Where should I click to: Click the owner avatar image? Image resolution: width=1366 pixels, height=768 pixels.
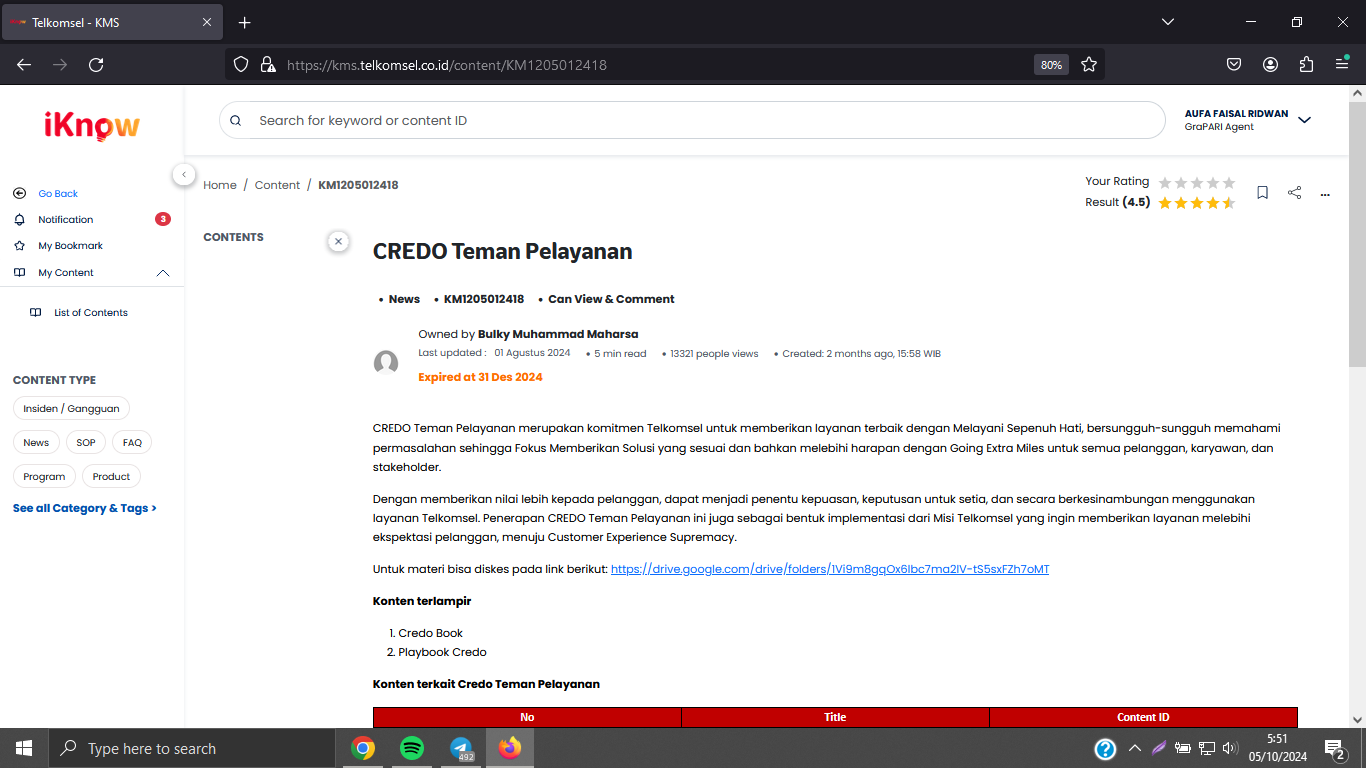point(386,363)
